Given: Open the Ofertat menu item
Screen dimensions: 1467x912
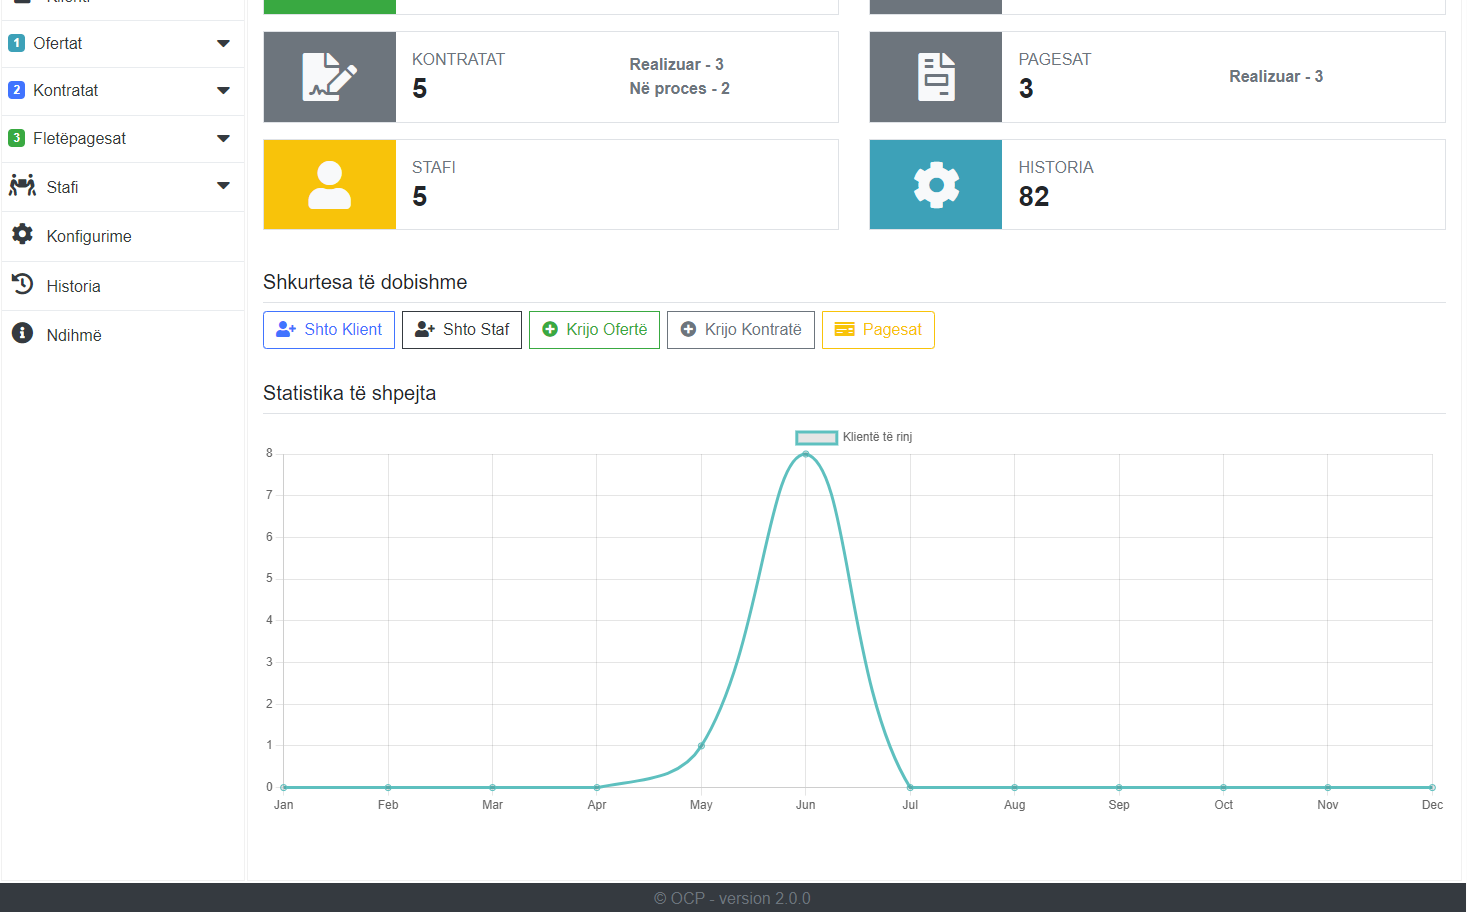Looking at the screenshot, I should point(123,44).
